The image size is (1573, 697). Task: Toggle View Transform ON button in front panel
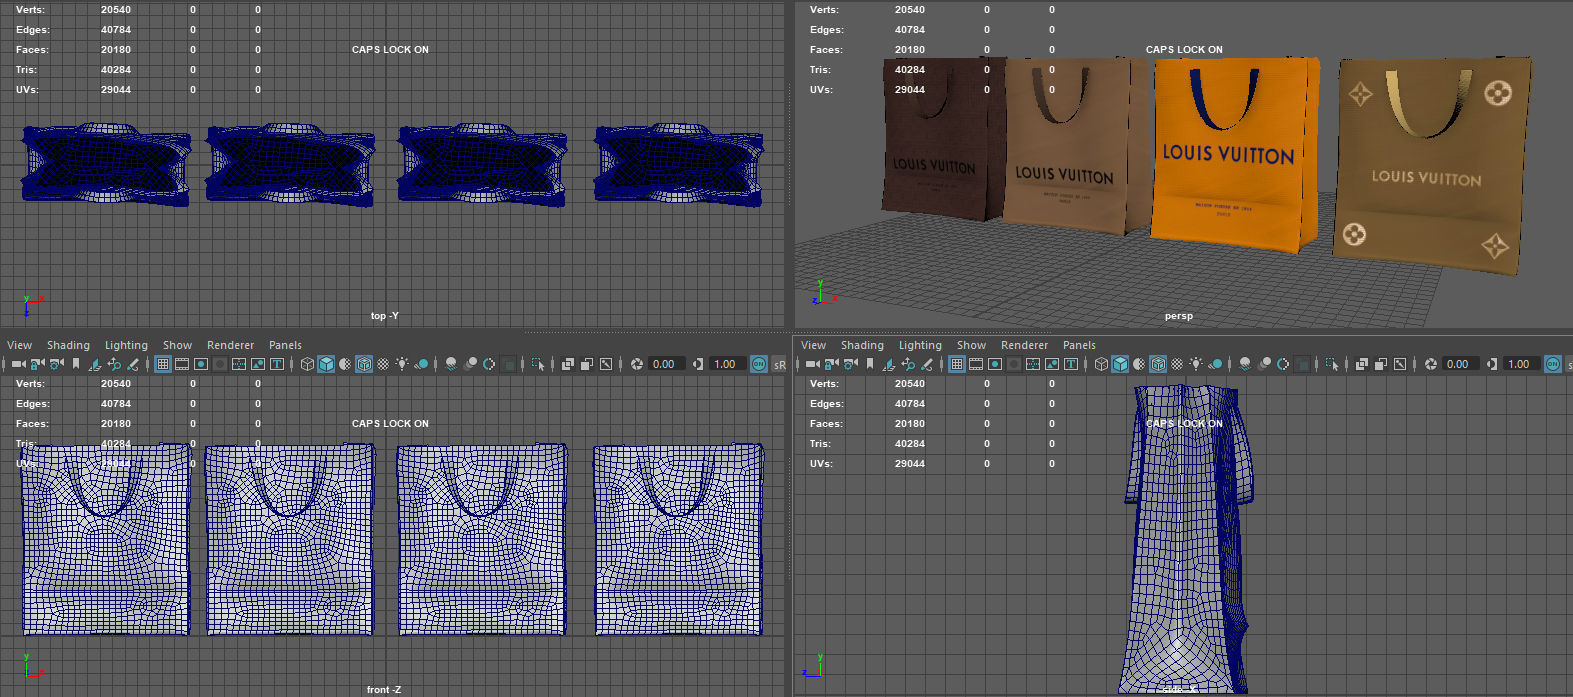pos(759,364)
